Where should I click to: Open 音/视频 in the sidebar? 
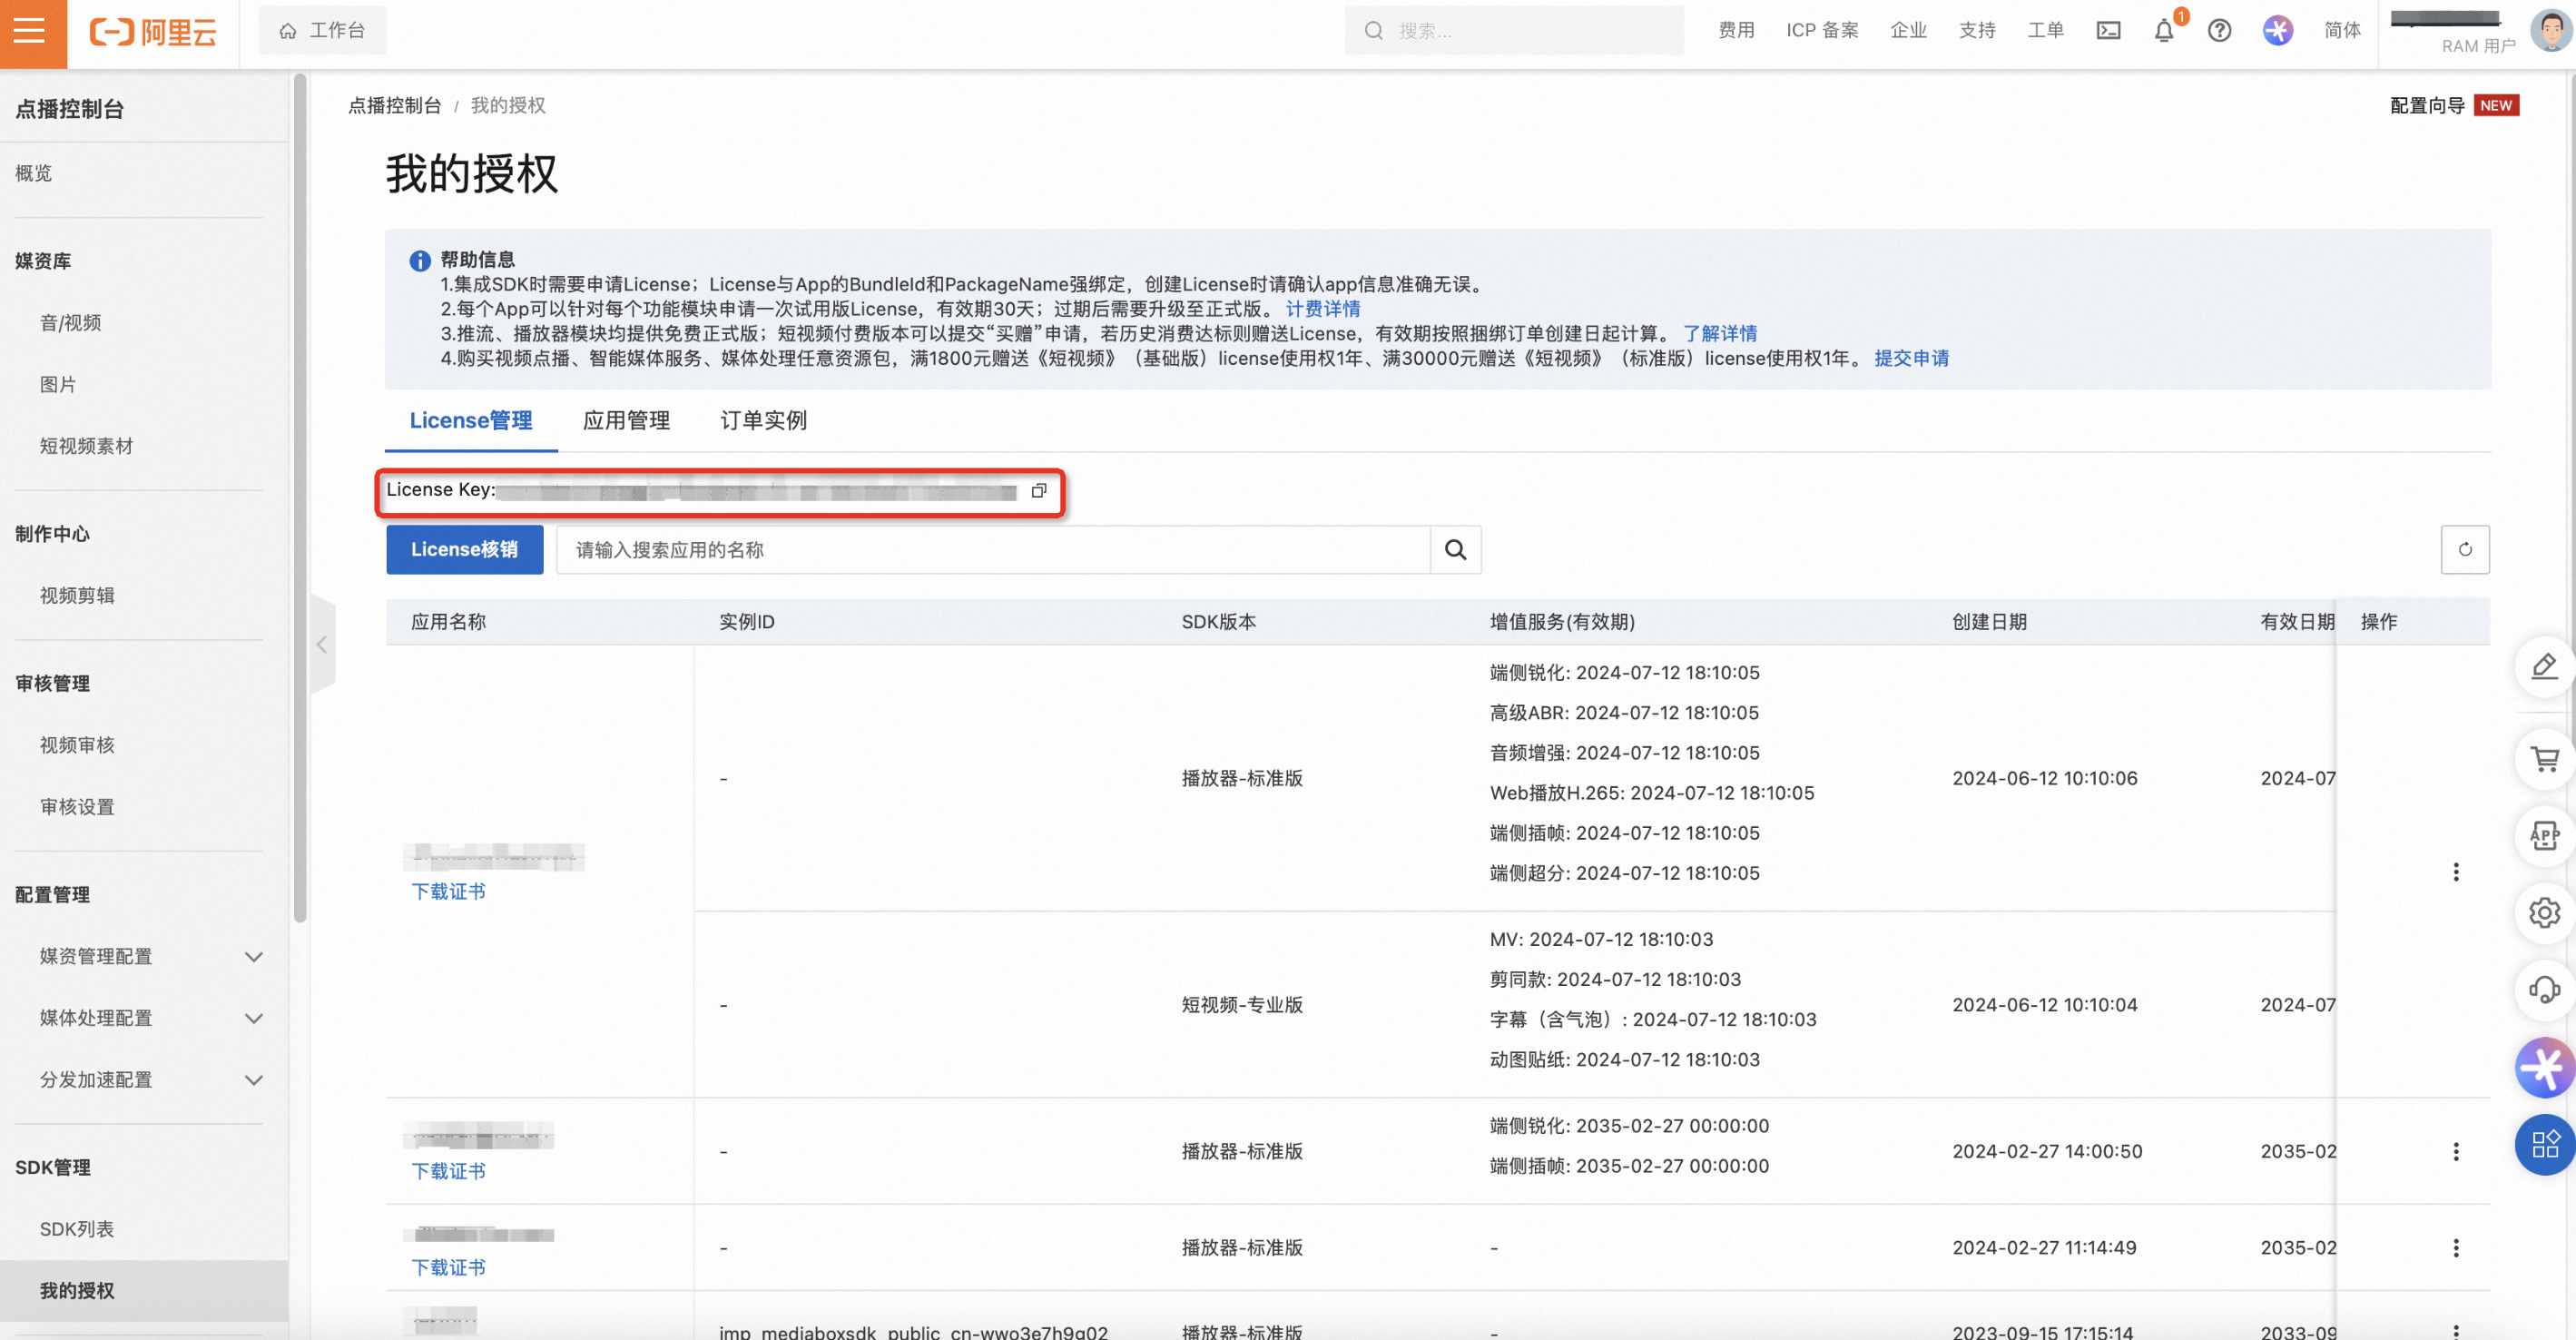(70, 323)
